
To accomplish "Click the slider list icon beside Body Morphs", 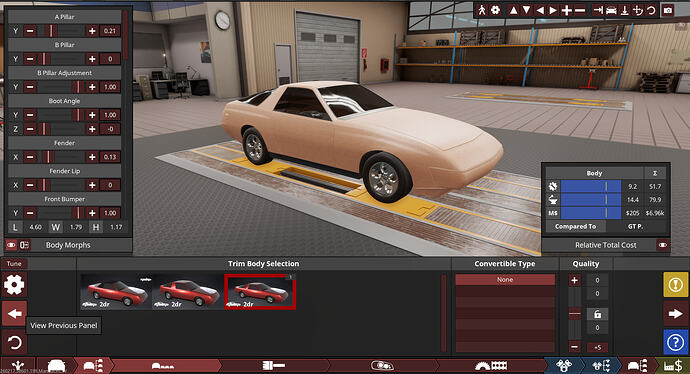I will tap(24, 245).
